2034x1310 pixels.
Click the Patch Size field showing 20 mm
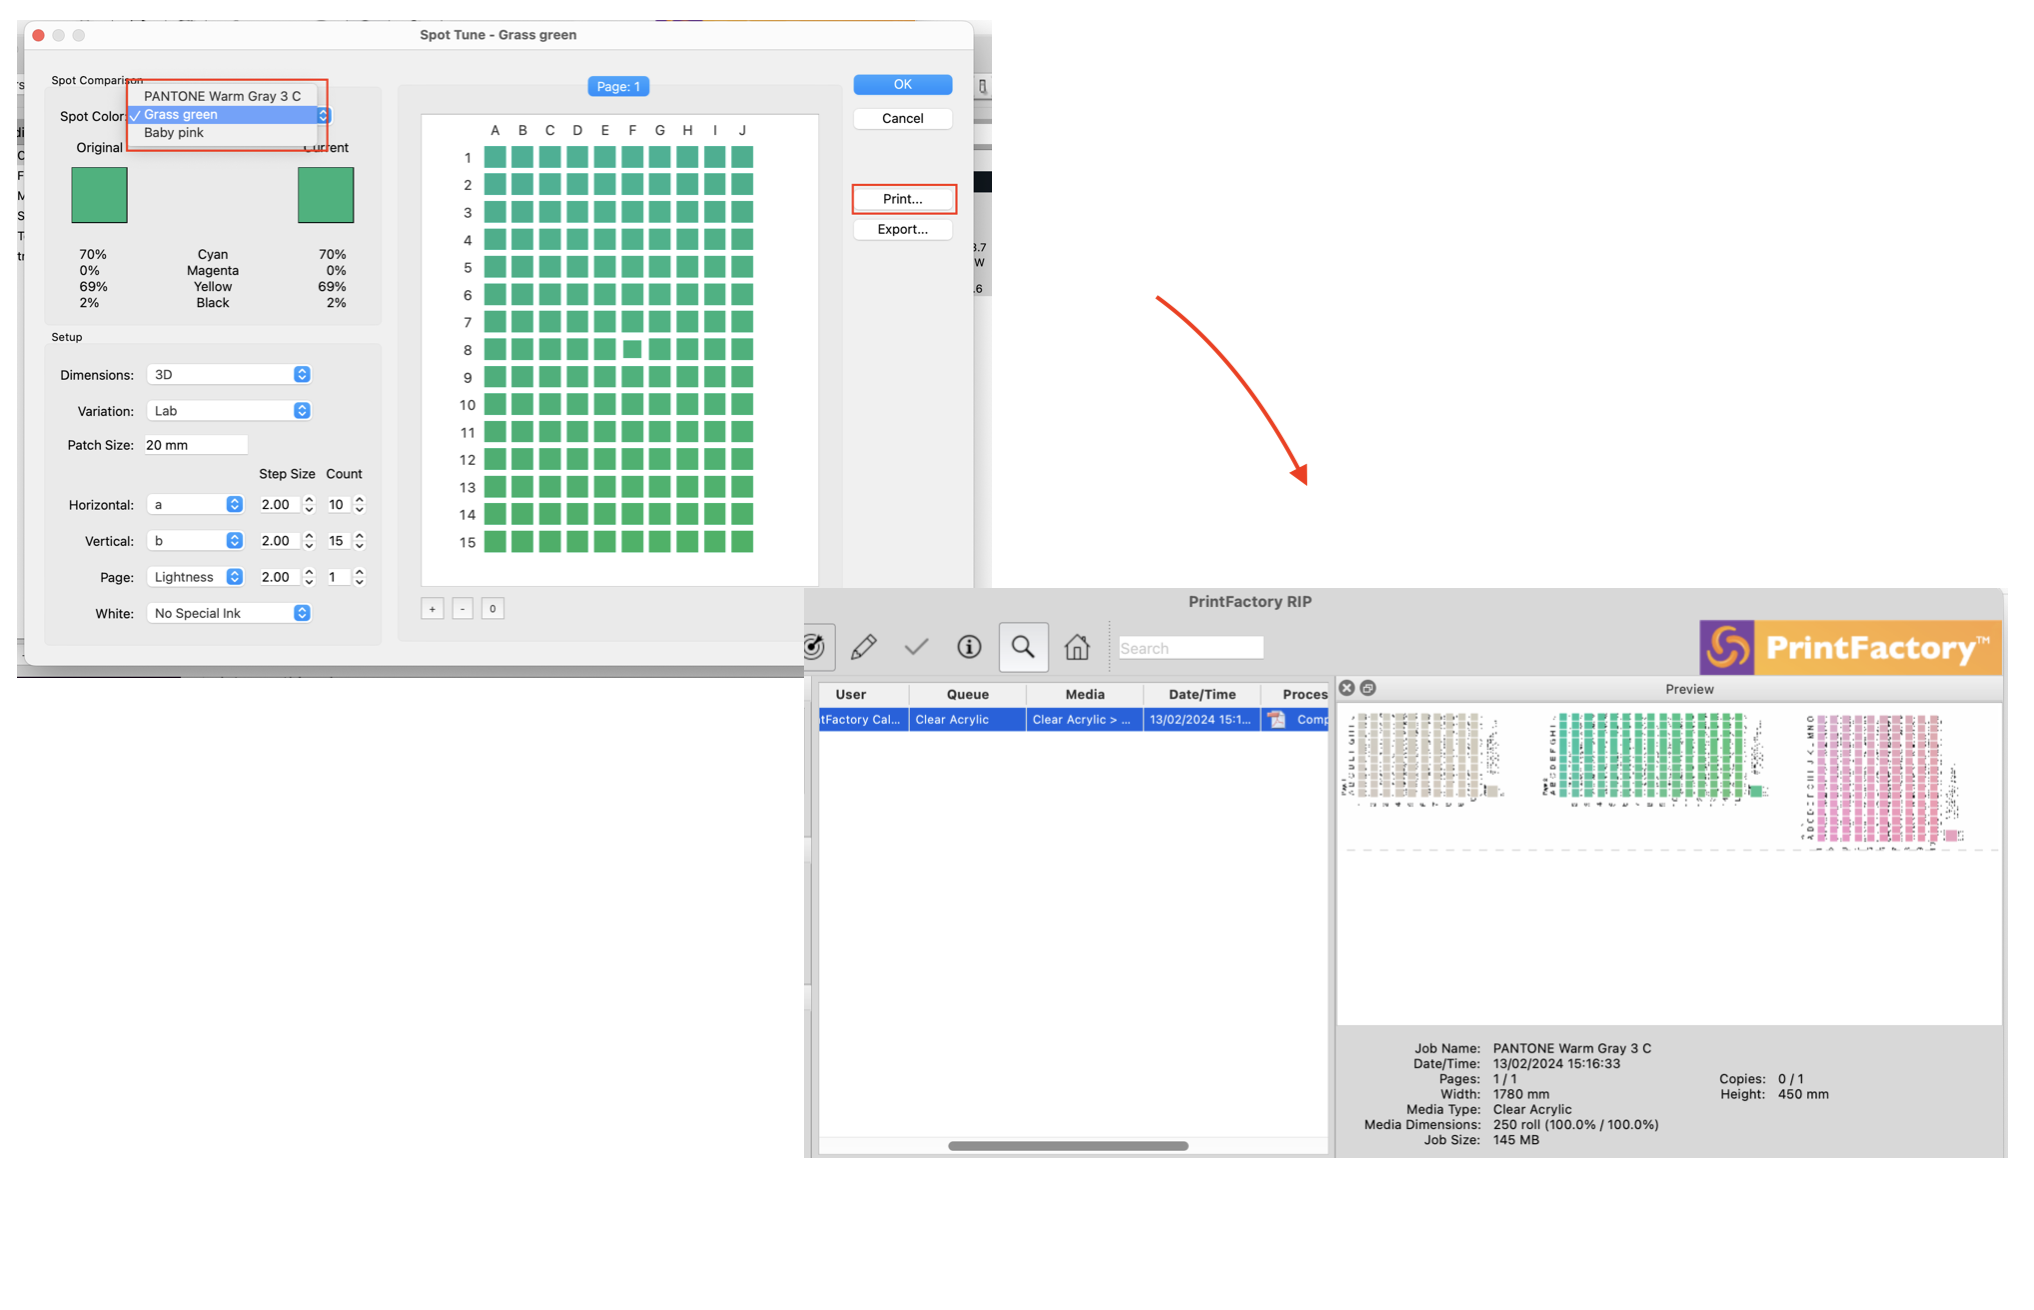196,445
